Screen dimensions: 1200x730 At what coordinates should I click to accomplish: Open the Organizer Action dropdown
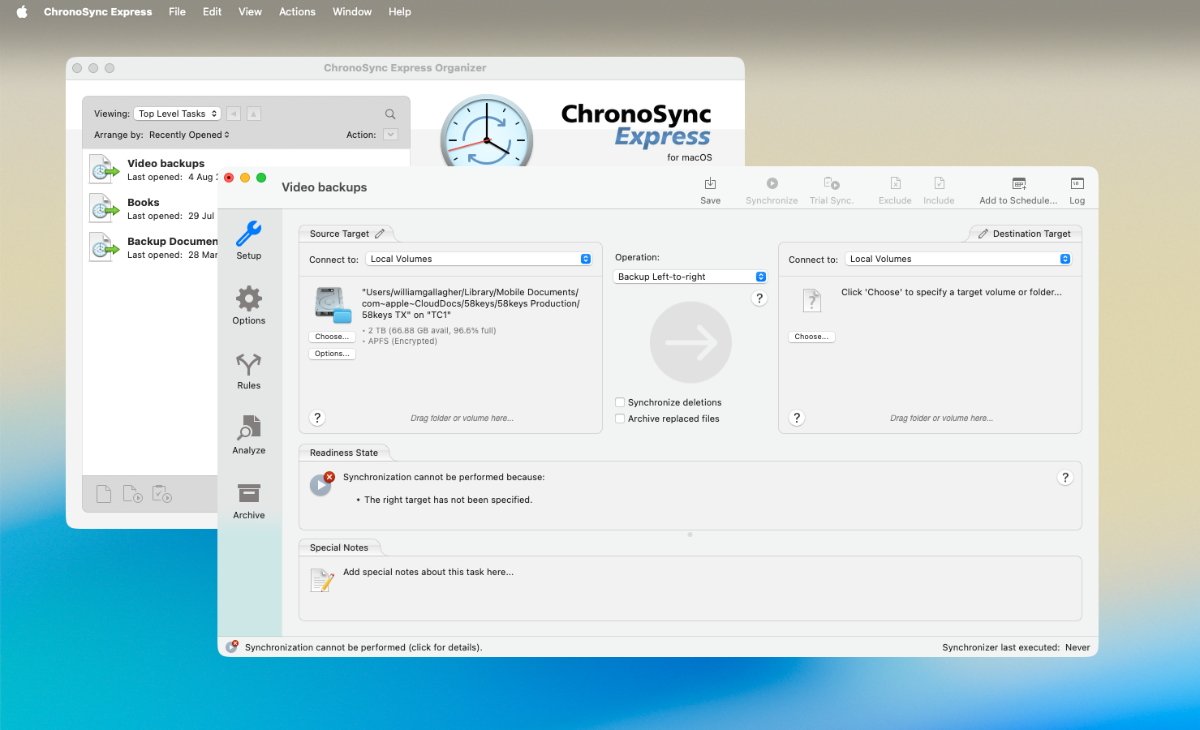click(x=390, y=135)
